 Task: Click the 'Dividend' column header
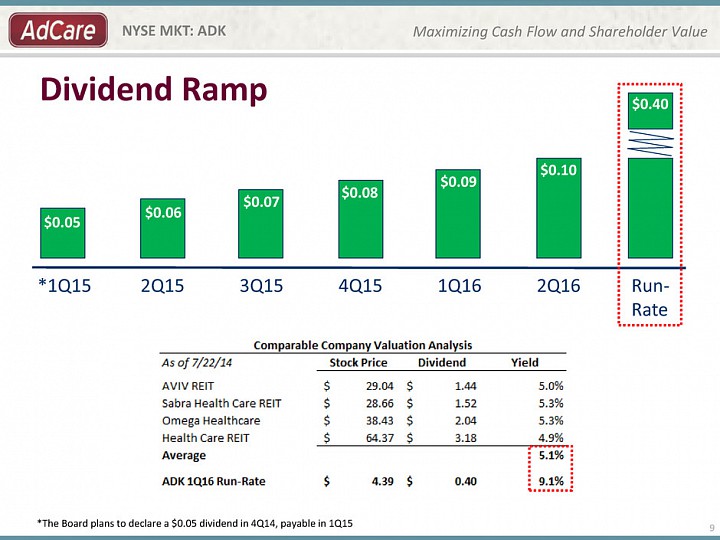(x=442, y=363)
